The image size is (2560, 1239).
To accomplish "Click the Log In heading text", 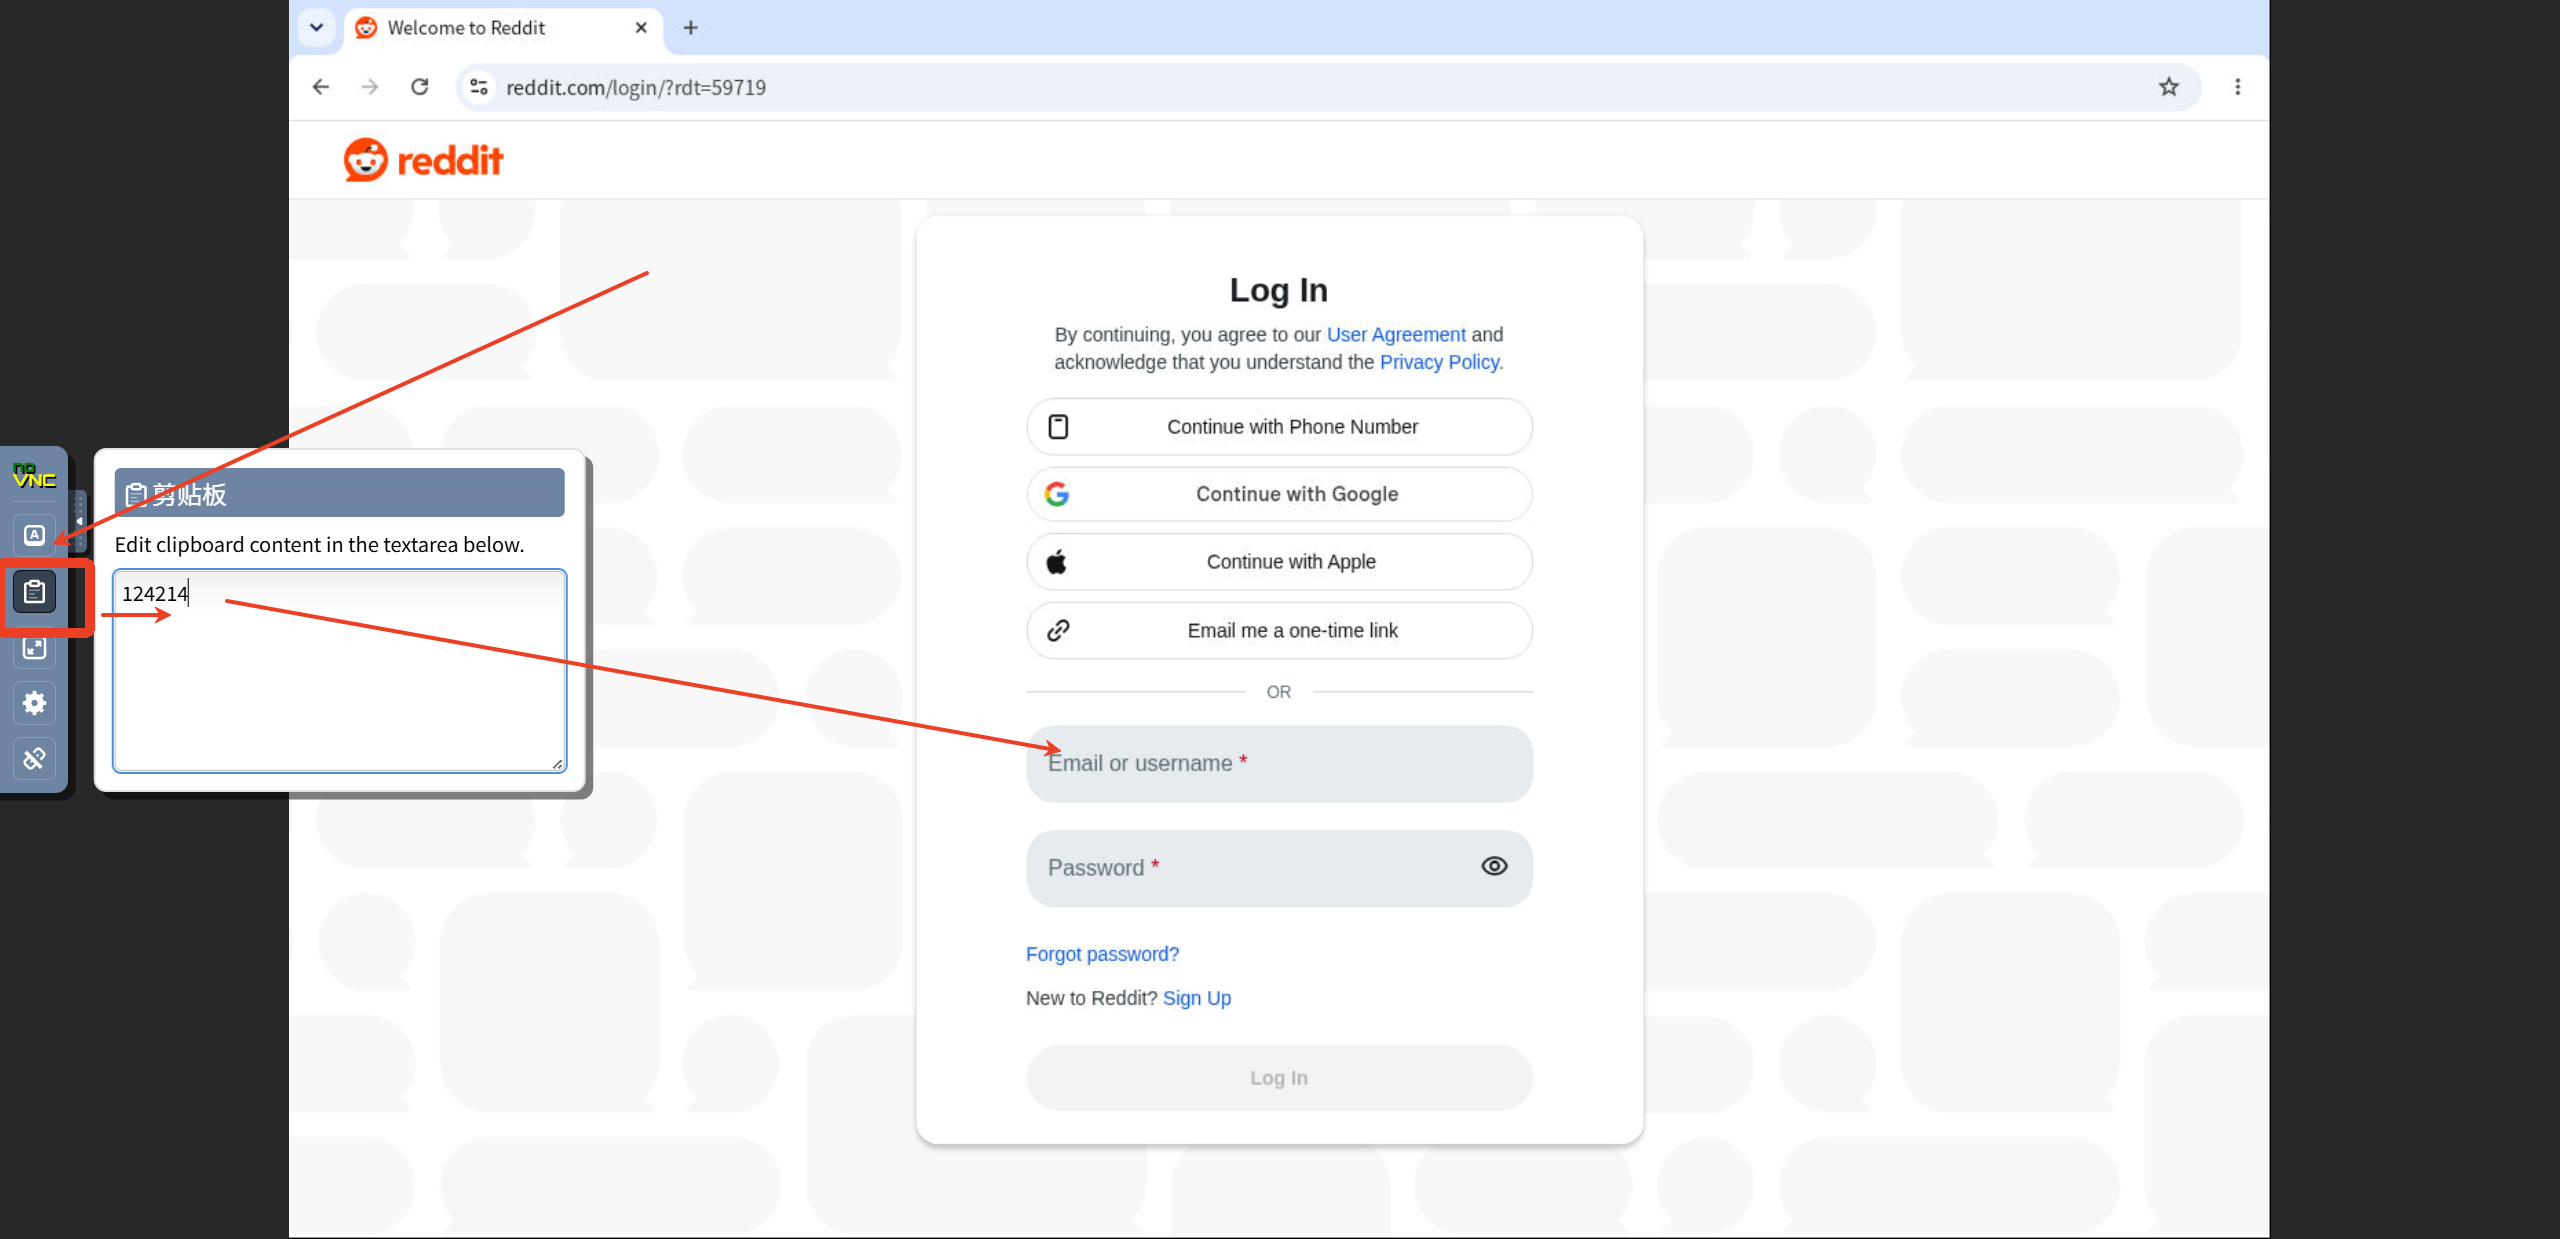I will (1279, 290).
